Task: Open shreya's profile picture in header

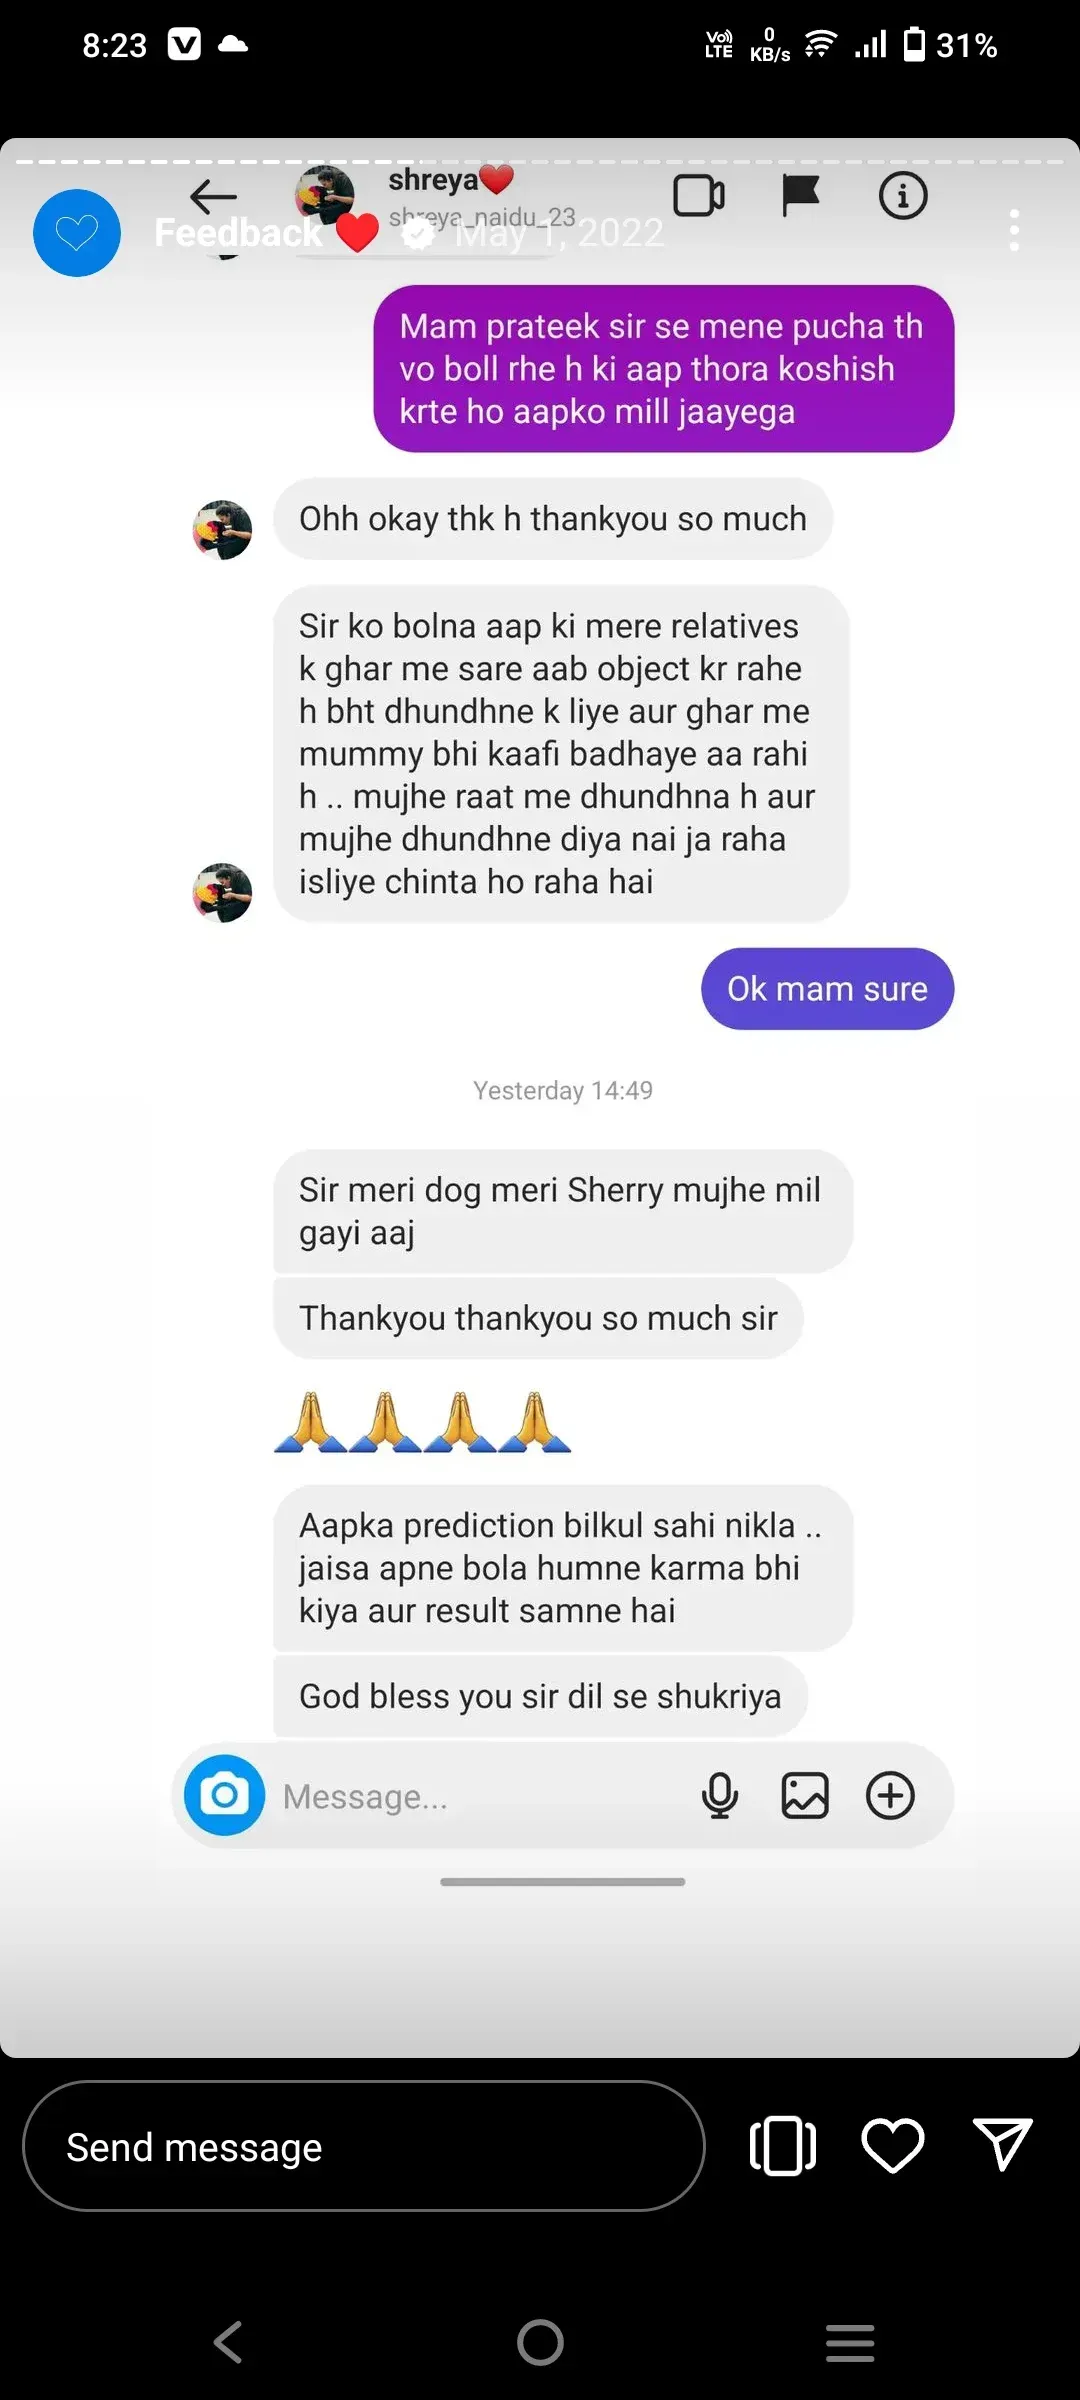Action: [324, 195]
